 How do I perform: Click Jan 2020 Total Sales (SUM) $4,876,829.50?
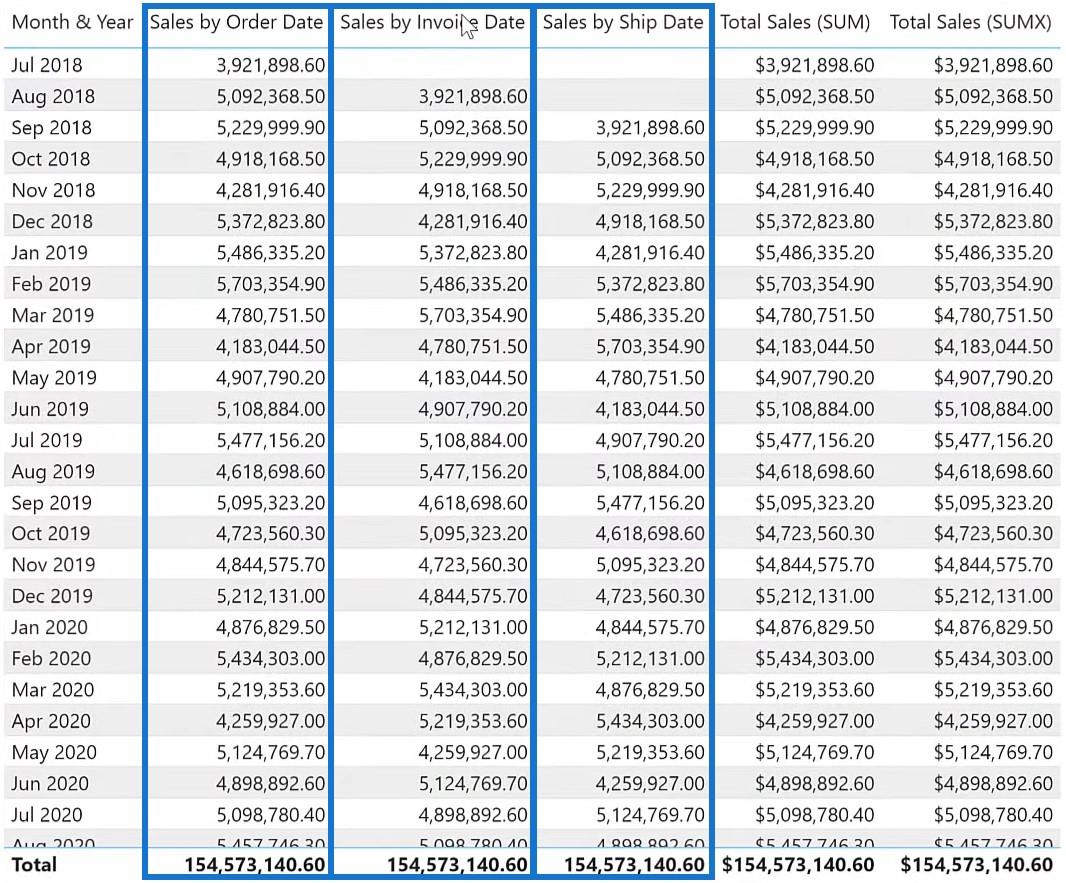pos(814,627)
